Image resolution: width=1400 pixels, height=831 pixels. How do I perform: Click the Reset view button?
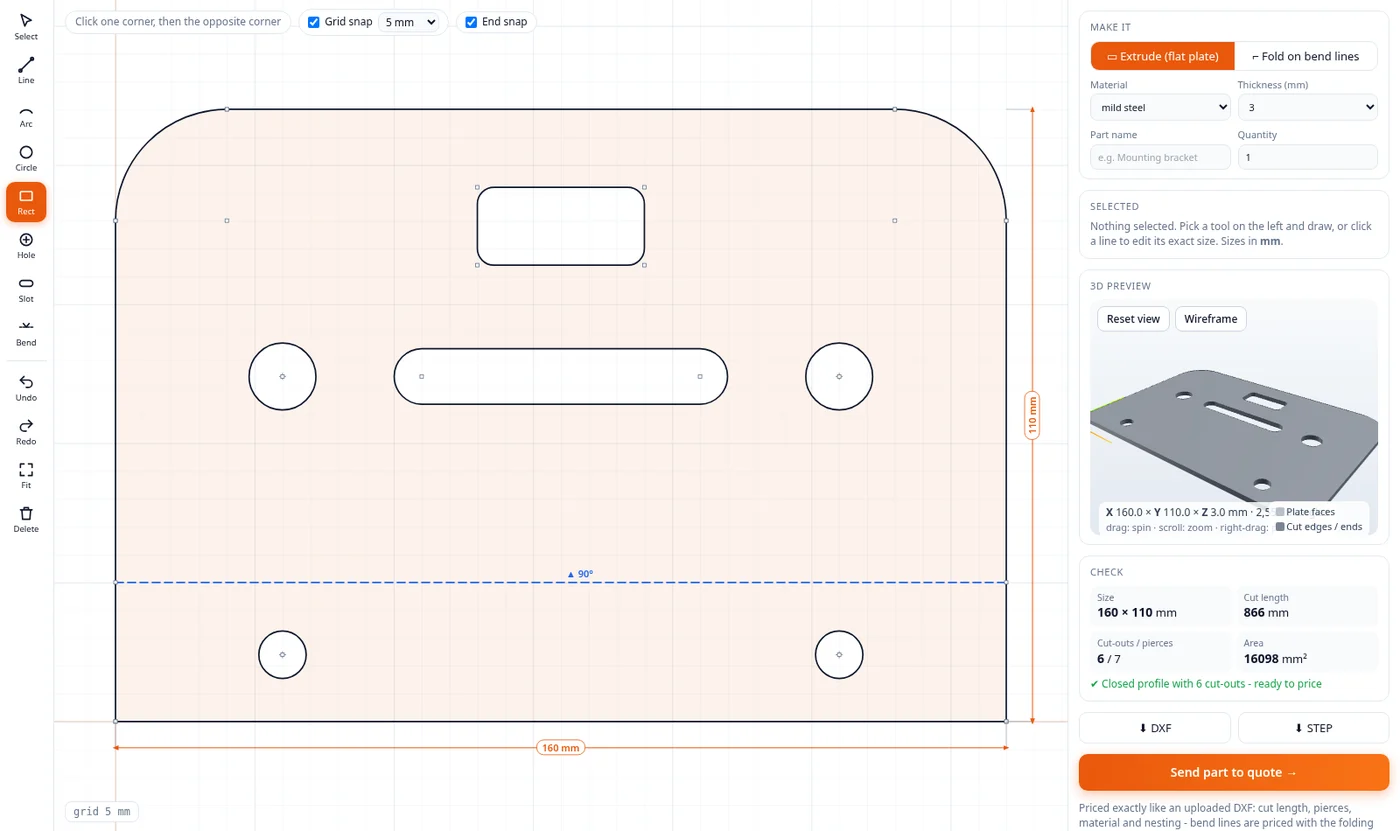[1133, 319]
